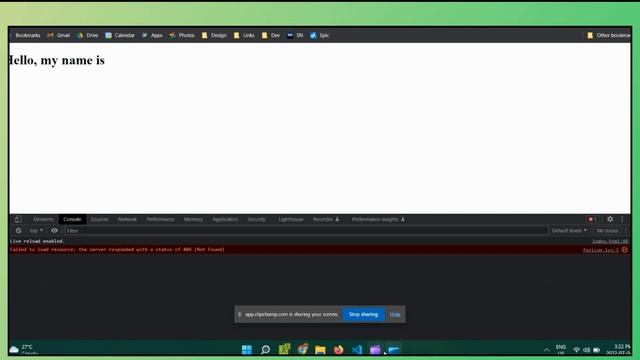Open the Chrome taskbar icon

tap(302, 349)
